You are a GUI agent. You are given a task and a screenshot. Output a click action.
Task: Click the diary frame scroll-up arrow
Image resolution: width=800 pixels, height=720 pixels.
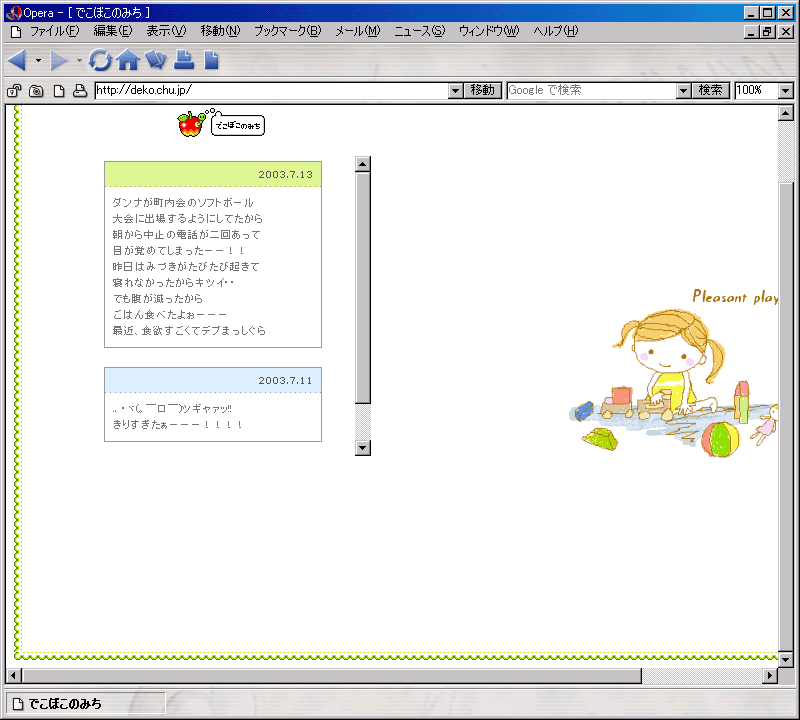point(363,164)
